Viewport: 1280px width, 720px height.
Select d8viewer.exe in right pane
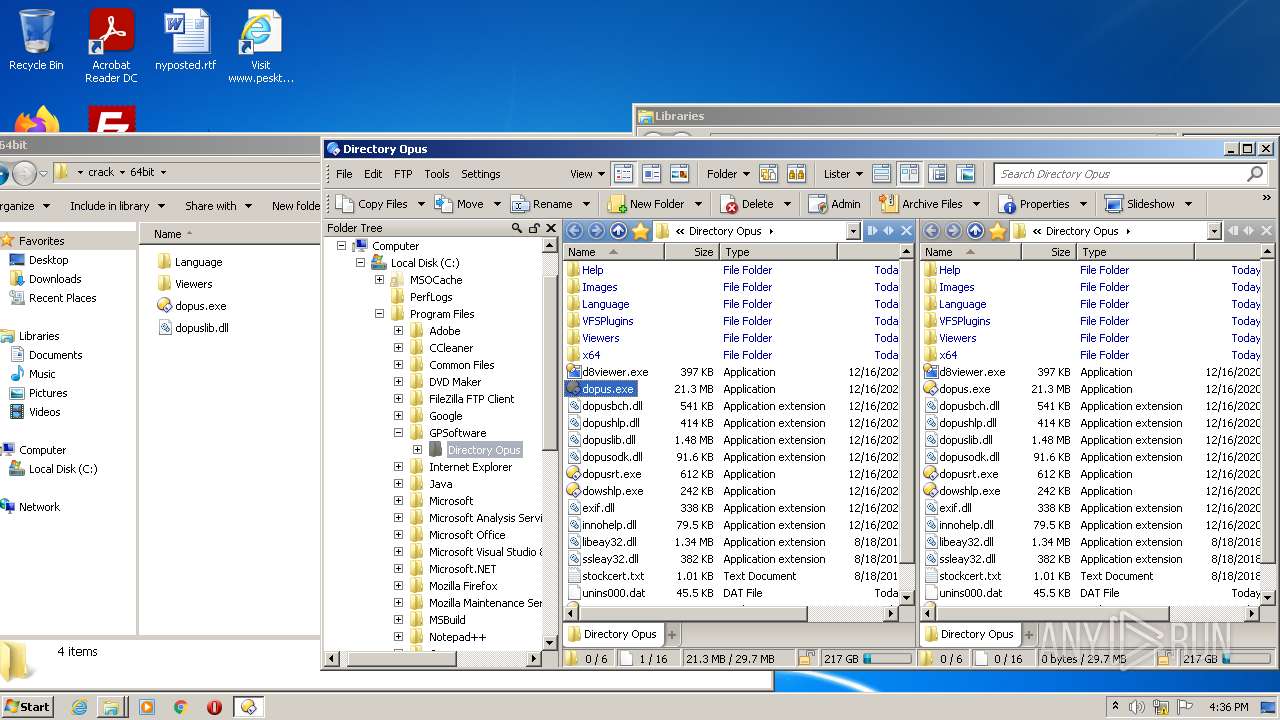point(972,372)
